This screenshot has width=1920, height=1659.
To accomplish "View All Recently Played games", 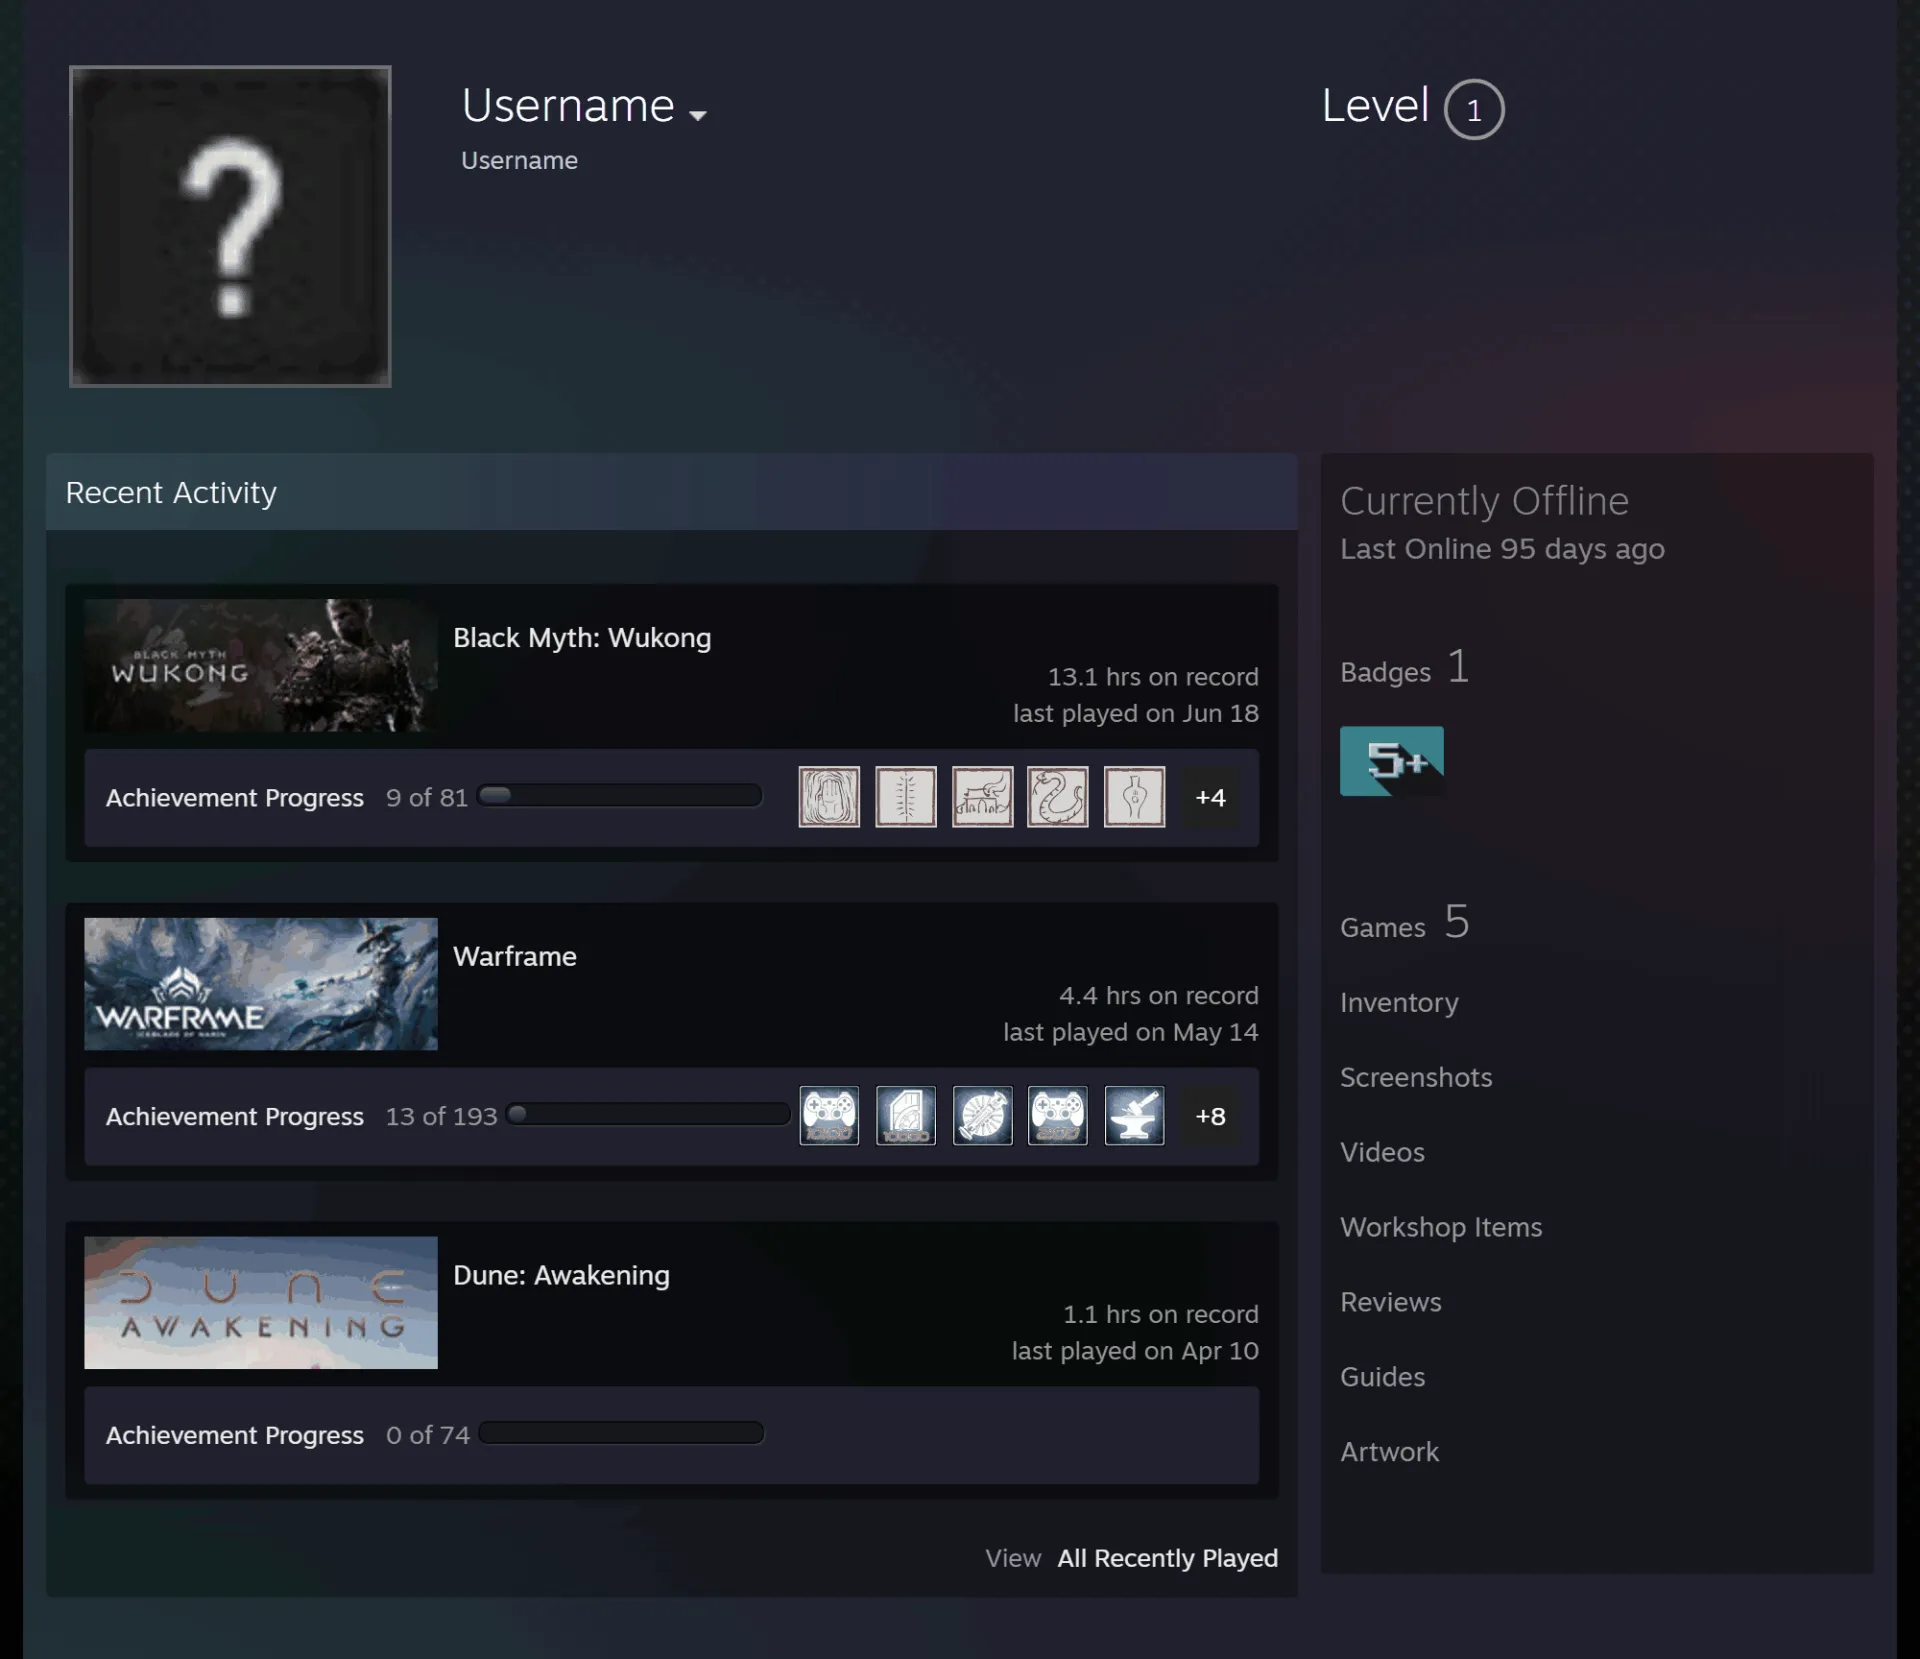I will [x=1167, y=1558].
